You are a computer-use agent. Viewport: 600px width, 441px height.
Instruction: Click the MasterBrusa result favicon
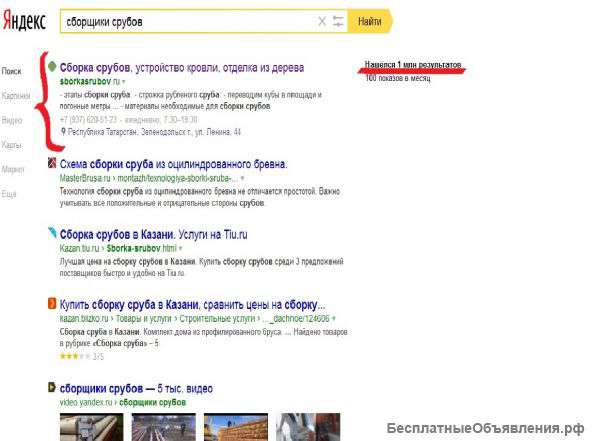(52, 163)
